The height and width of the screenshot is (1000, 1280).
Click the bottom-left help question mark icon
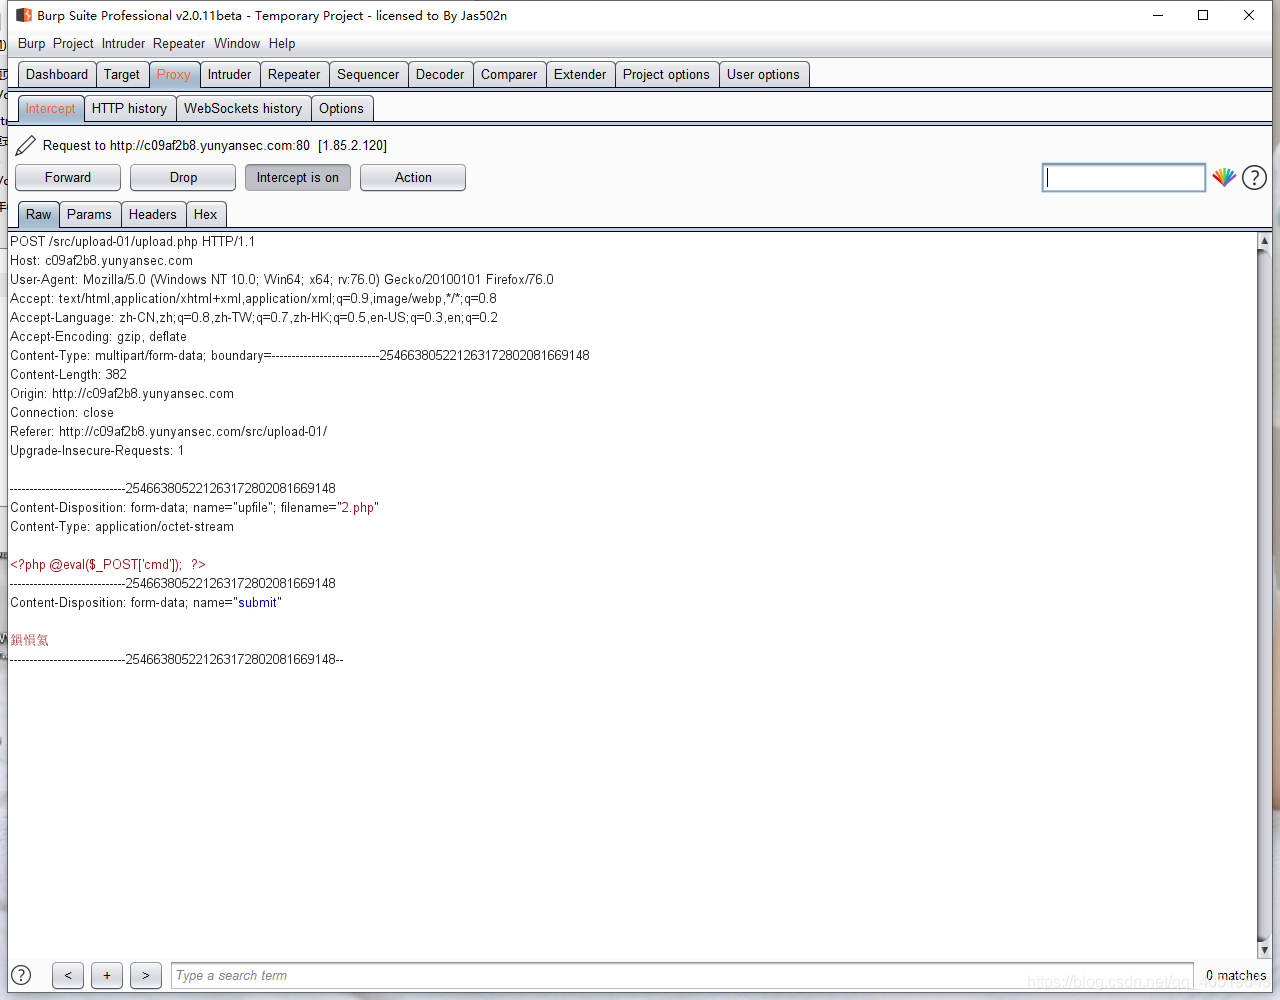tap(20, 975)
